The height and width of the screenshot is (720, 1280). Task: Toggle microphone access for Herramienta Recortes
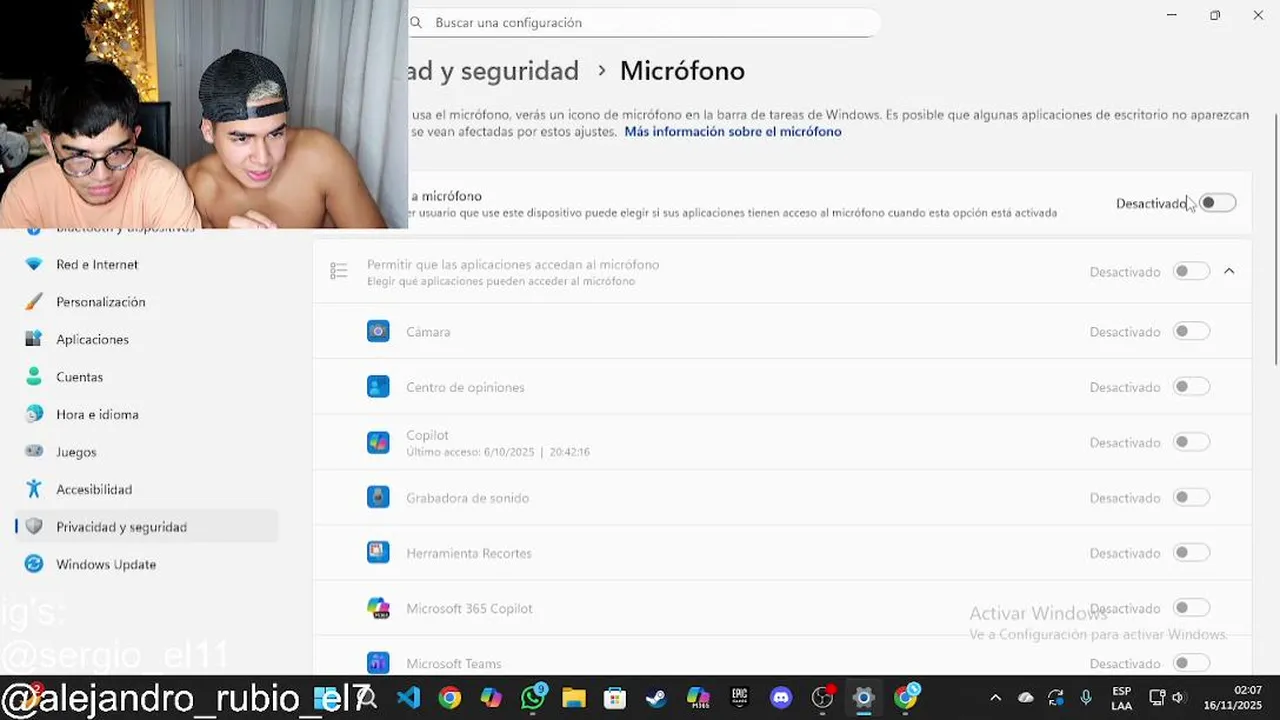(1191, 552)
